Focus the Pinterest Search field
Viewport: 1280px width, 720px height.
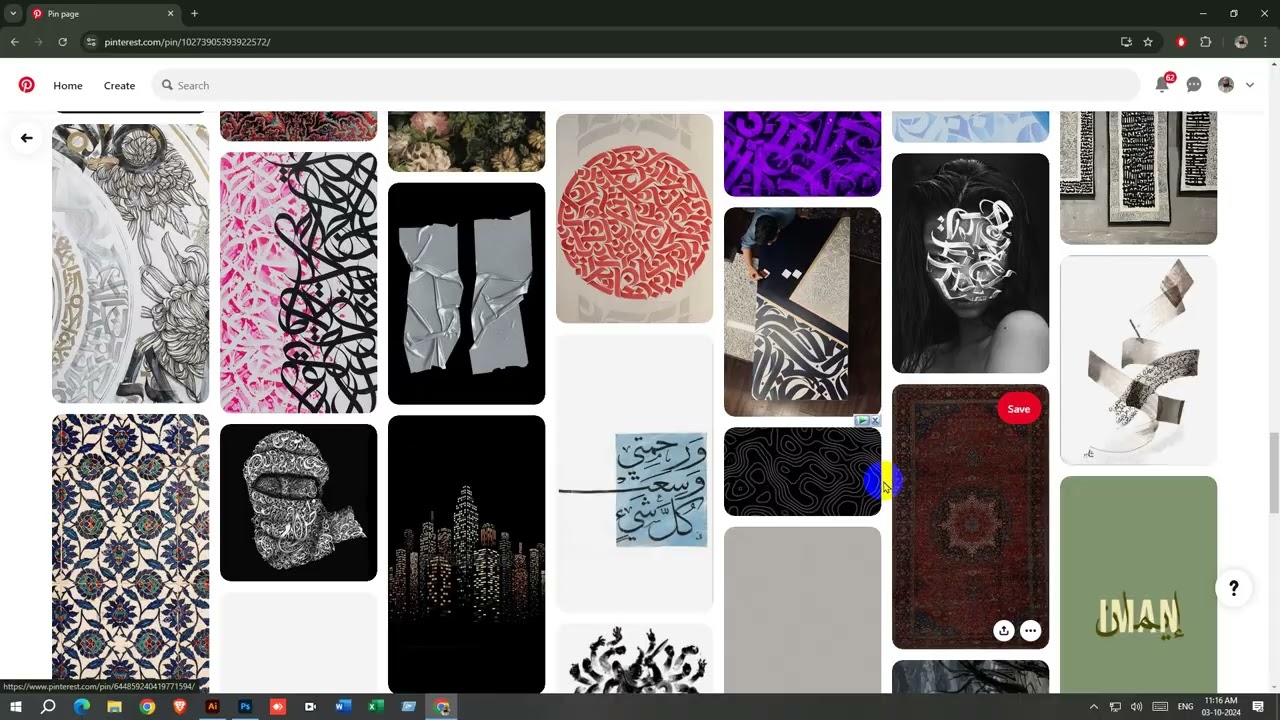coord(645,85)
